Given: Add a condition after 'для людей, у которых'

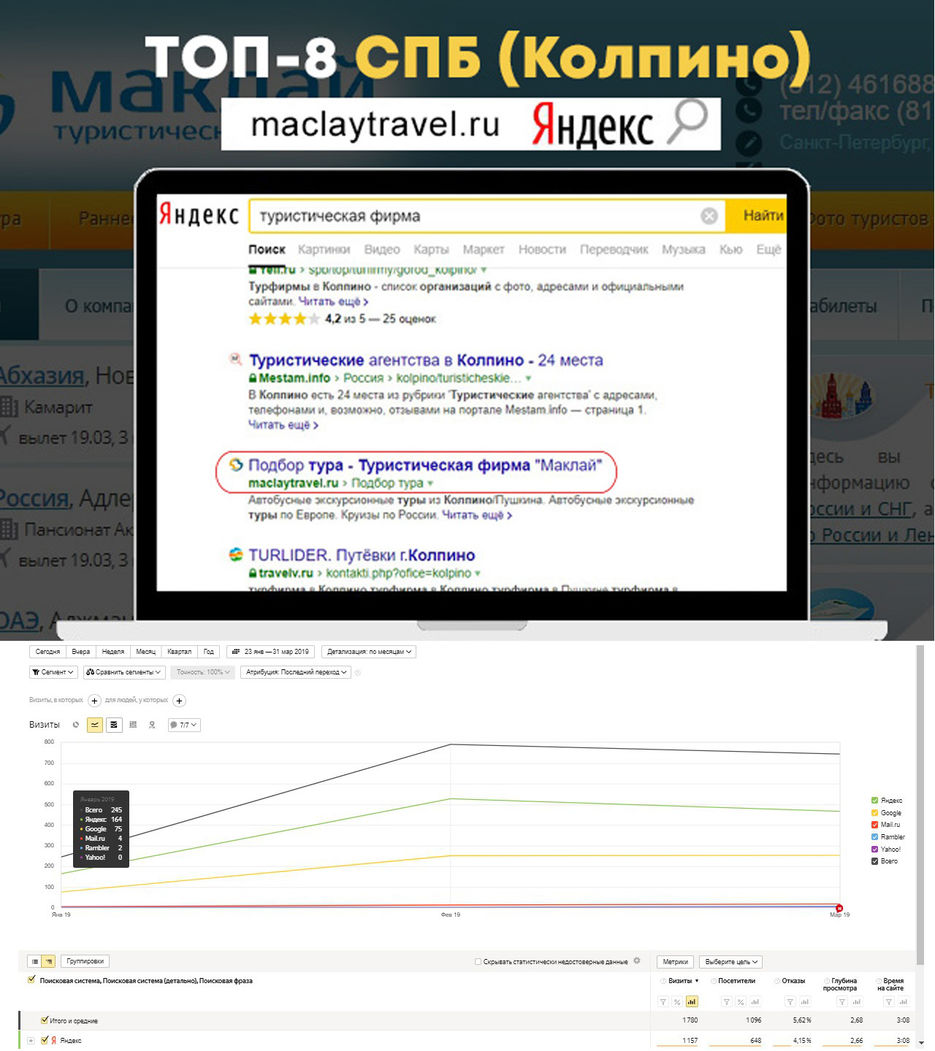Looking at the screenshot, I should 179,700.
